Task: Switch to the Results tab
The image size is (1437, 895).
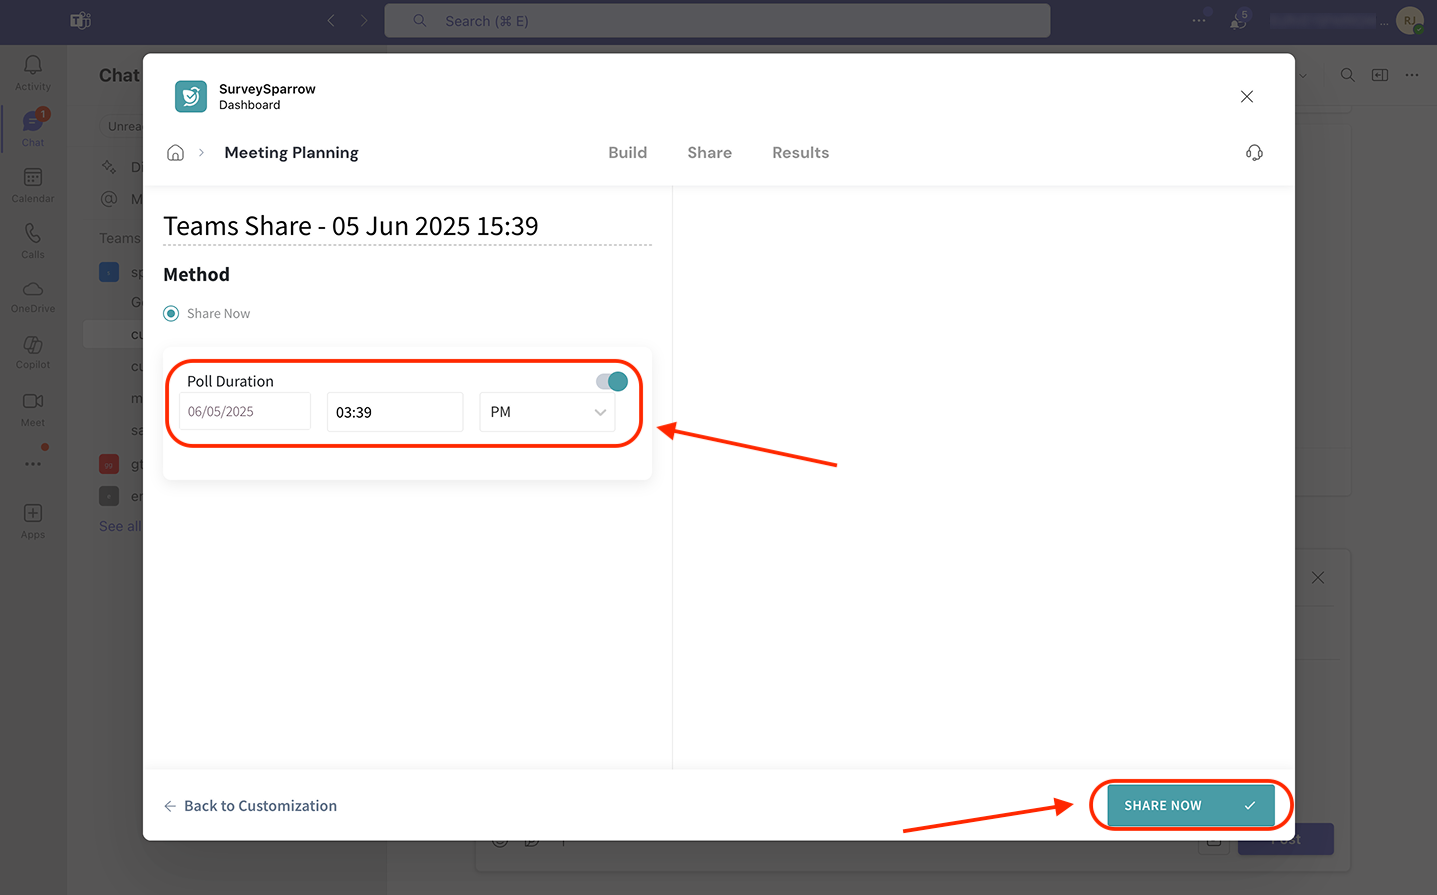Action: 800,153
